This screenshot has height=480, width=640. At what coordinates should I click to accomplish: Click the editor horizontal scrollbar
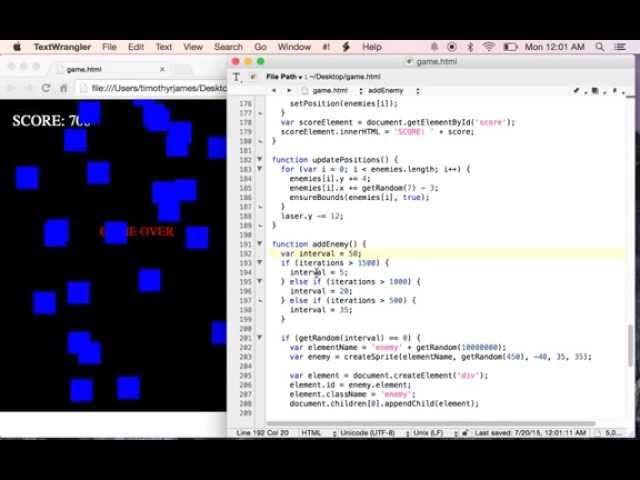[x=431, y=423]
